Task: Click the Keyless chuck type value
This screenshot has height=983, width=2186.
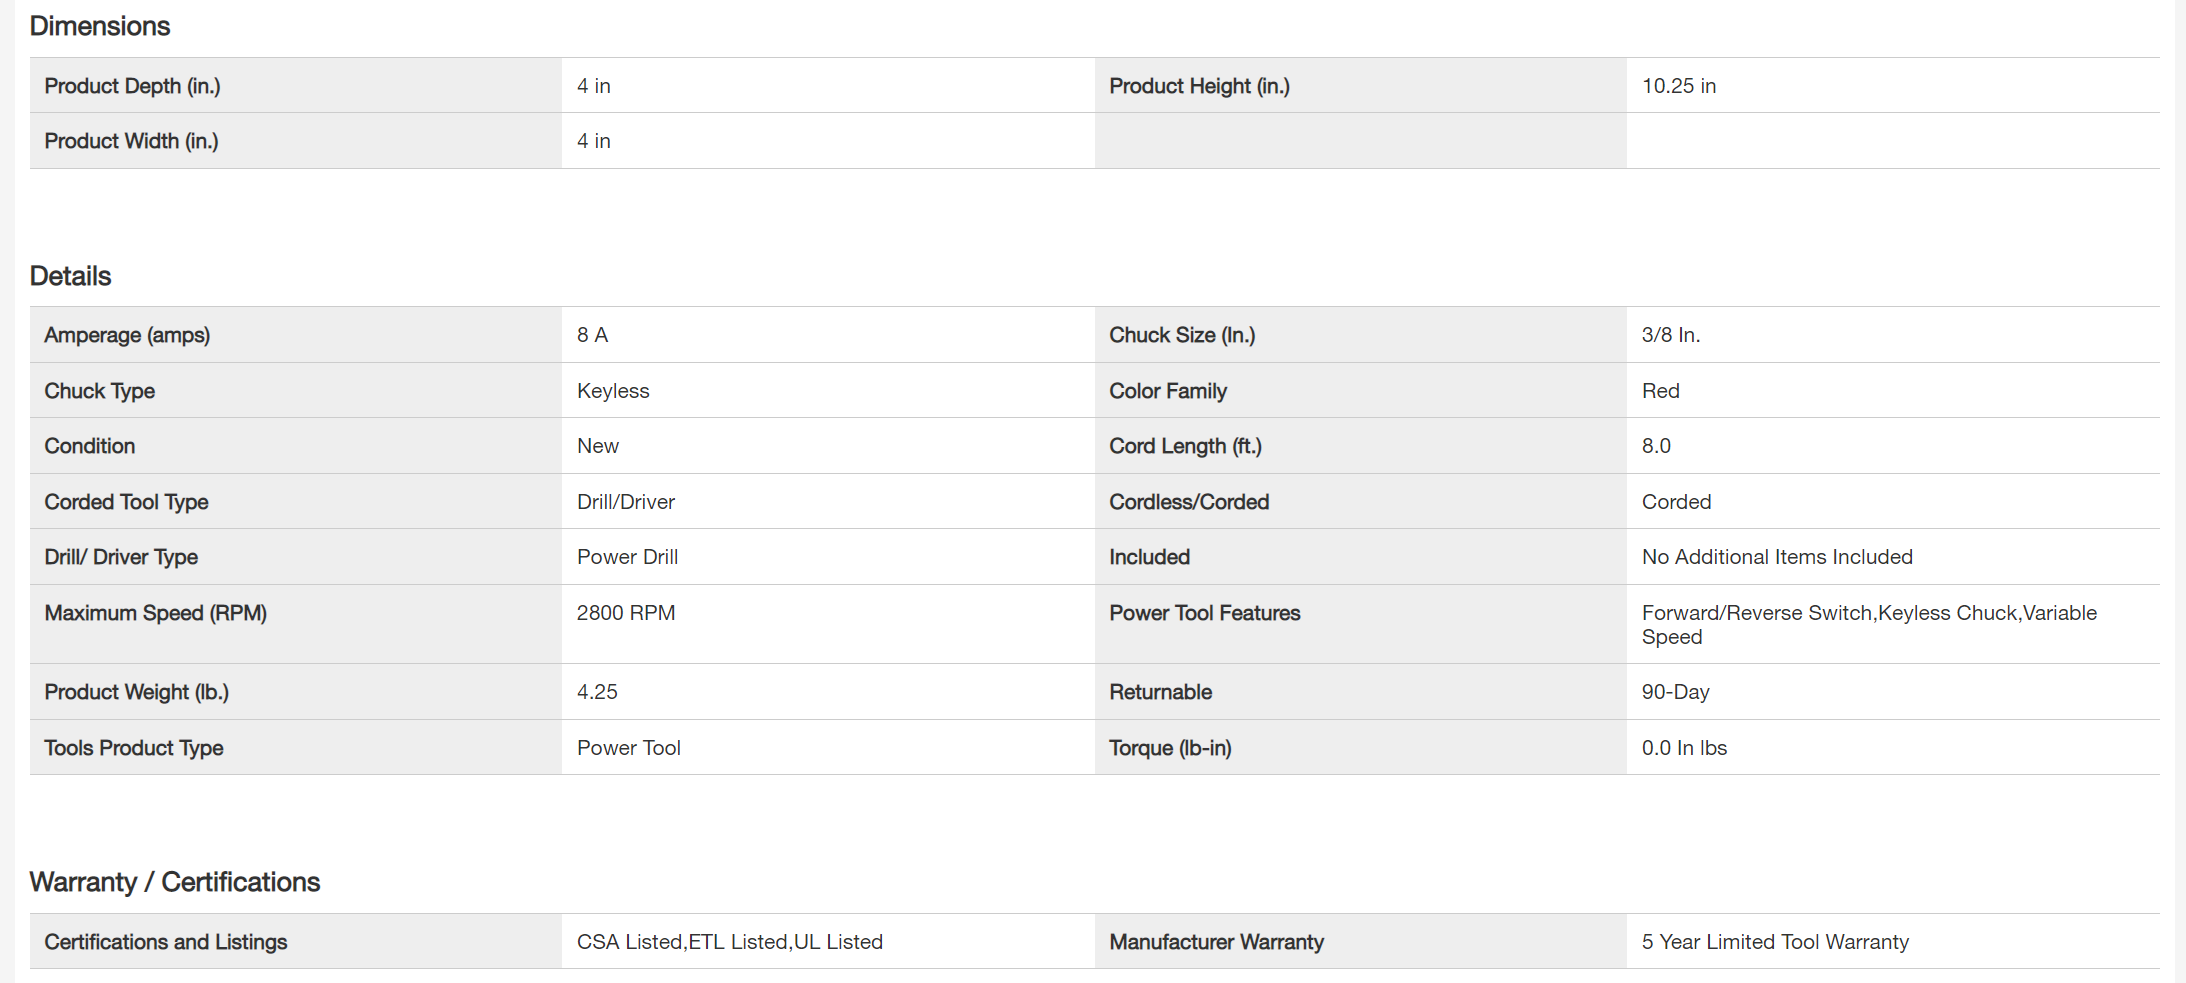Action: point(613,391)
